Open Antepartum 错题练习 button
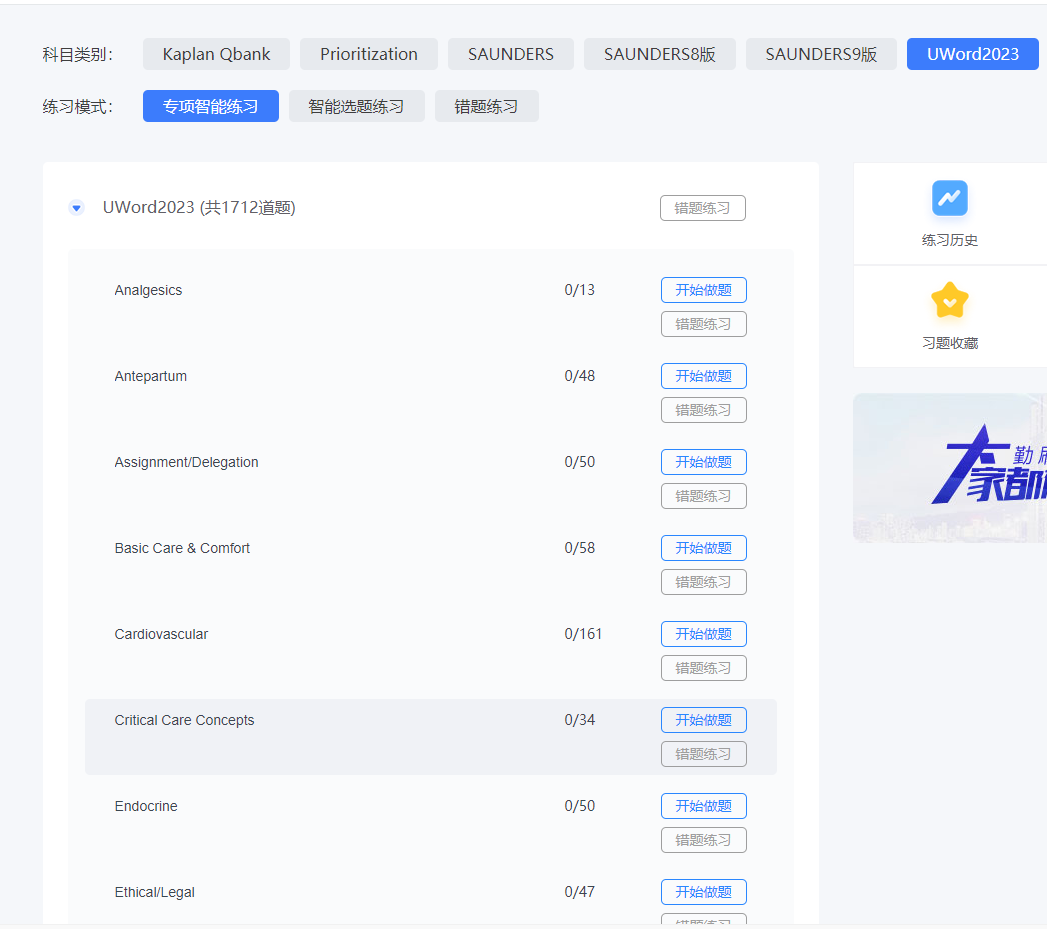The width and height of the screenshot is (1047, 929). point(704,410)
